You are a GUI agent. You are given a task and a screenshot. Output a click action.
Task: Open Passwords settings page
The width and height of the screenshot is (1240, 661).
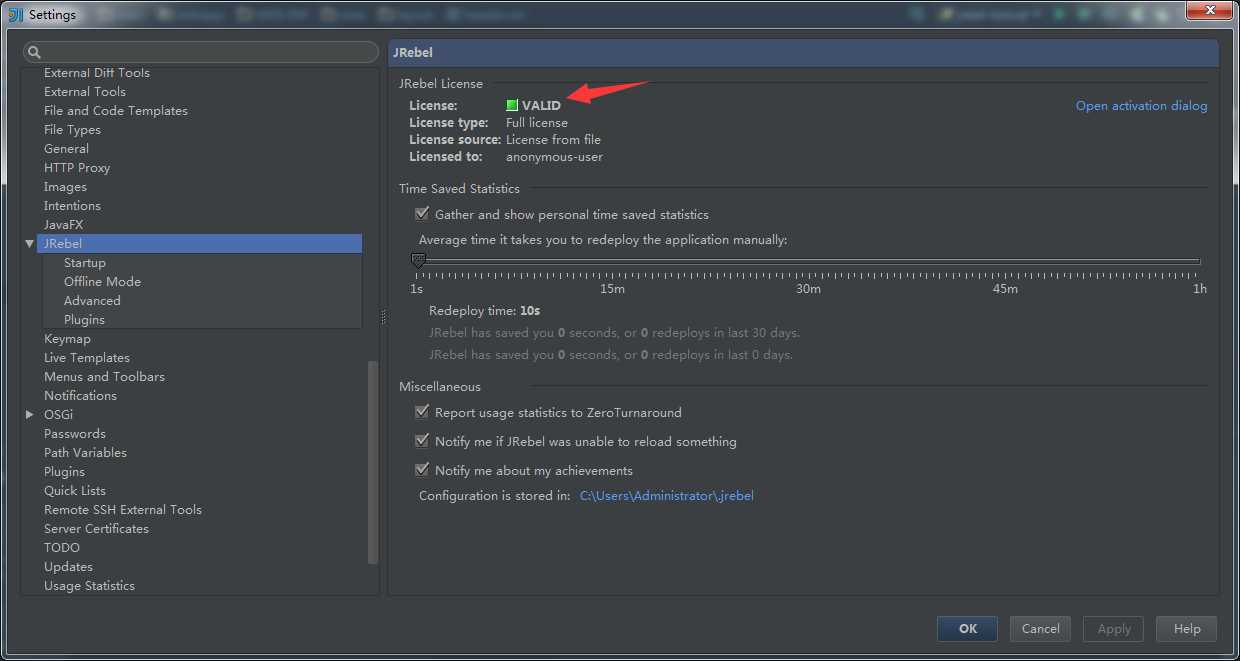click(x=75, y=433)
